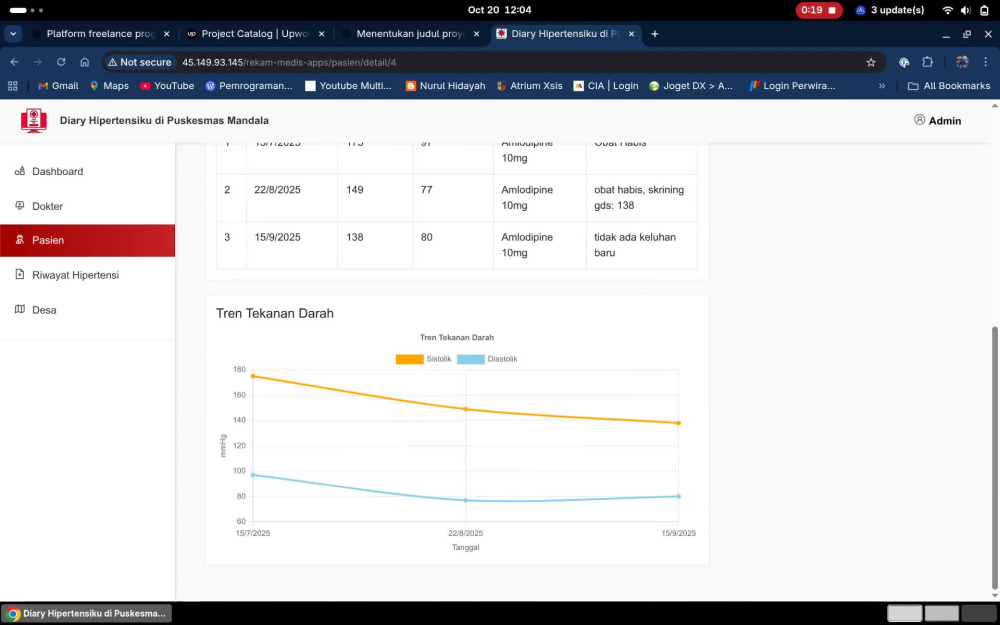Image resolution: width=1000 pixels, height=625 pixels.
Task: Click the Admin profile icon
Action: (920, 119)
